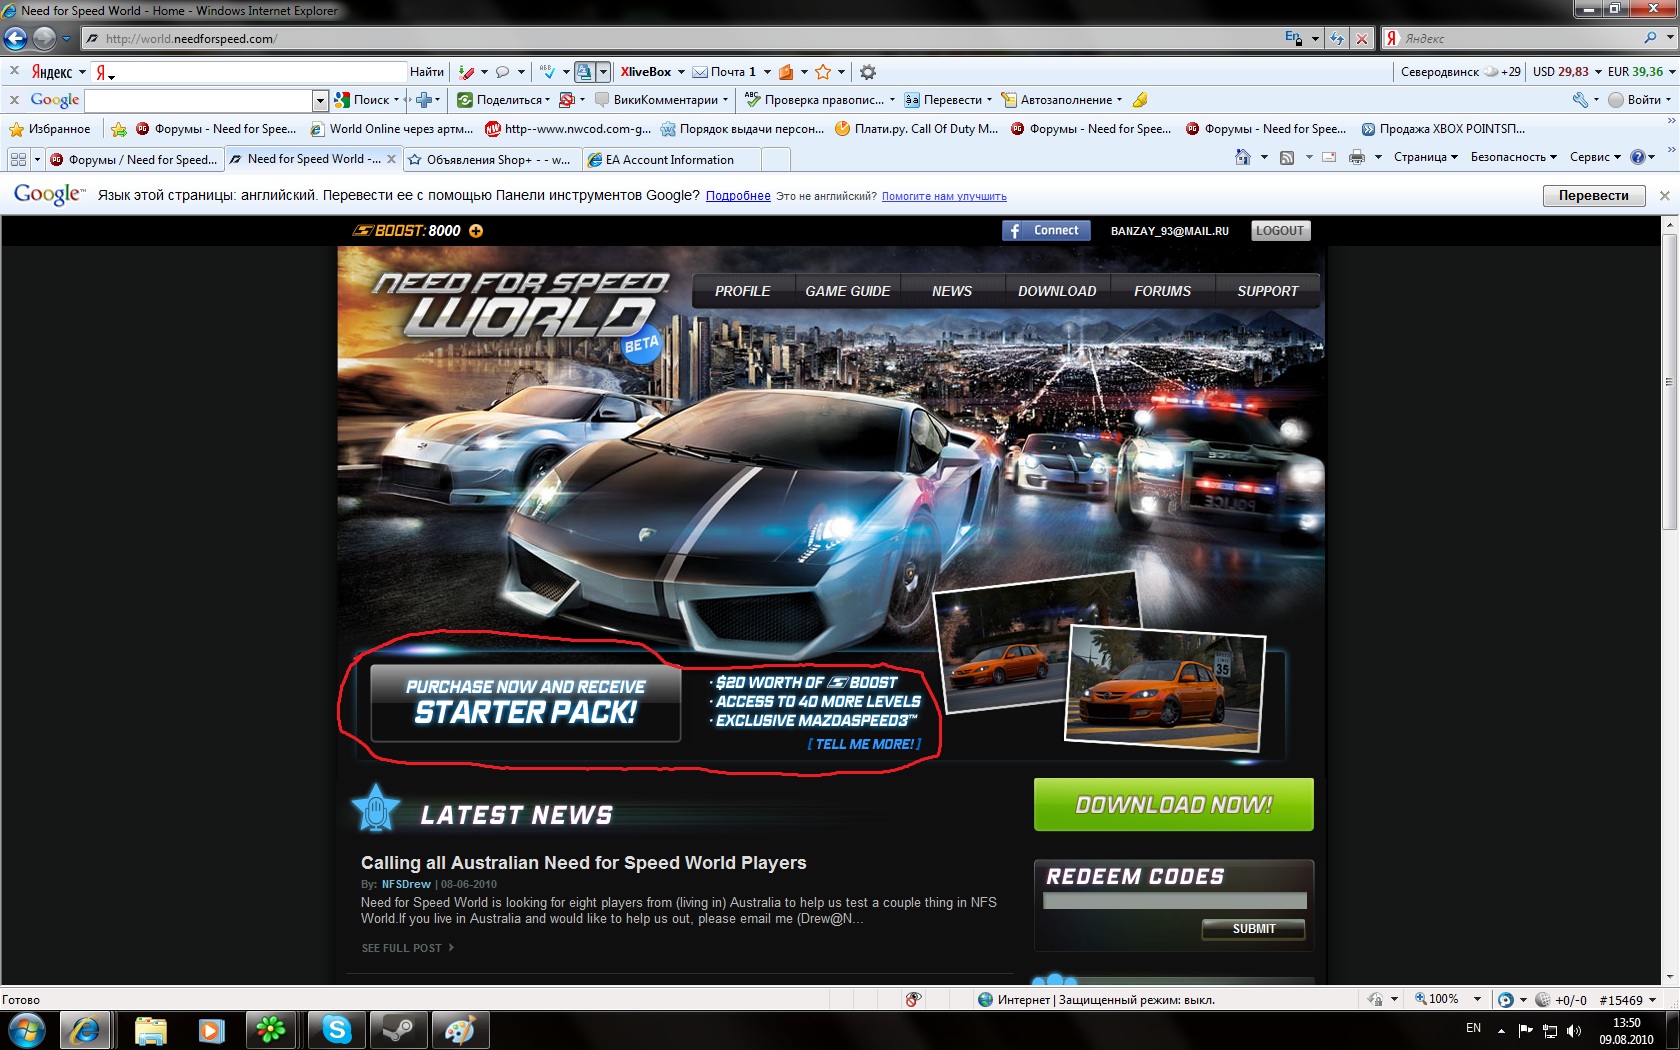Click the Print icon in the command bar
This screenshot has height=1050, width=1680.
point(1357,157)
